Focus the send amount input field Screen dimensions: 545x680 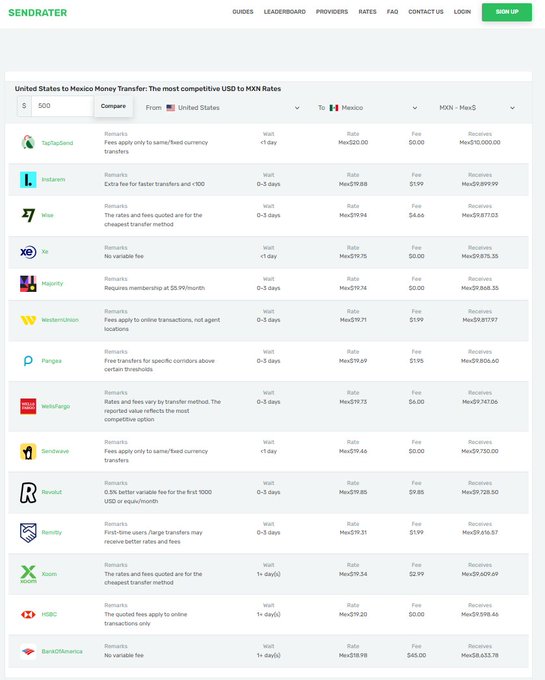[62, 106]
